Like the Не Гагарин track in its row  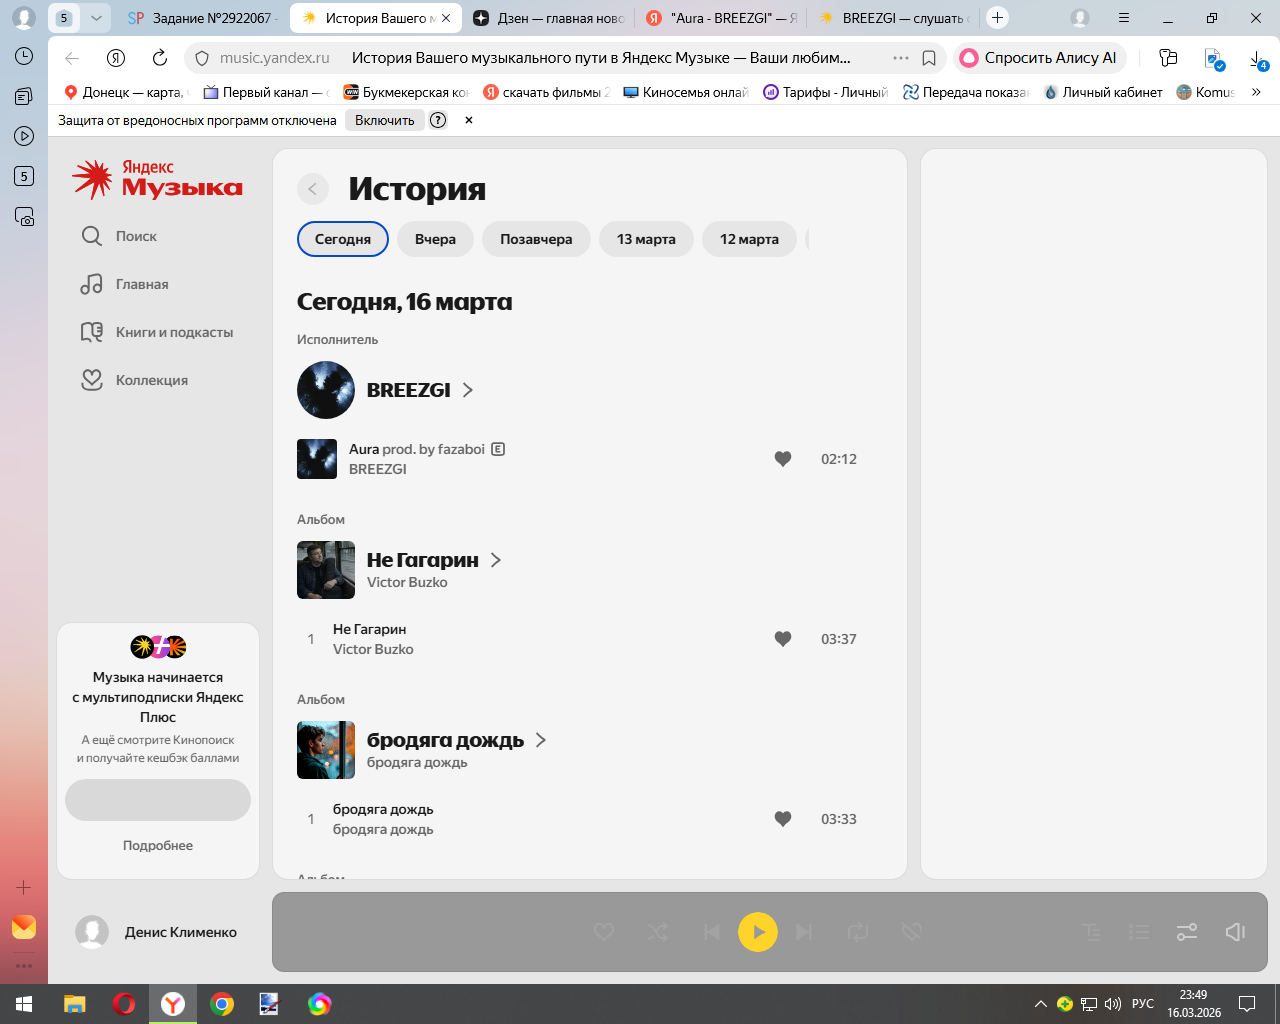click(x=783, y=639)
